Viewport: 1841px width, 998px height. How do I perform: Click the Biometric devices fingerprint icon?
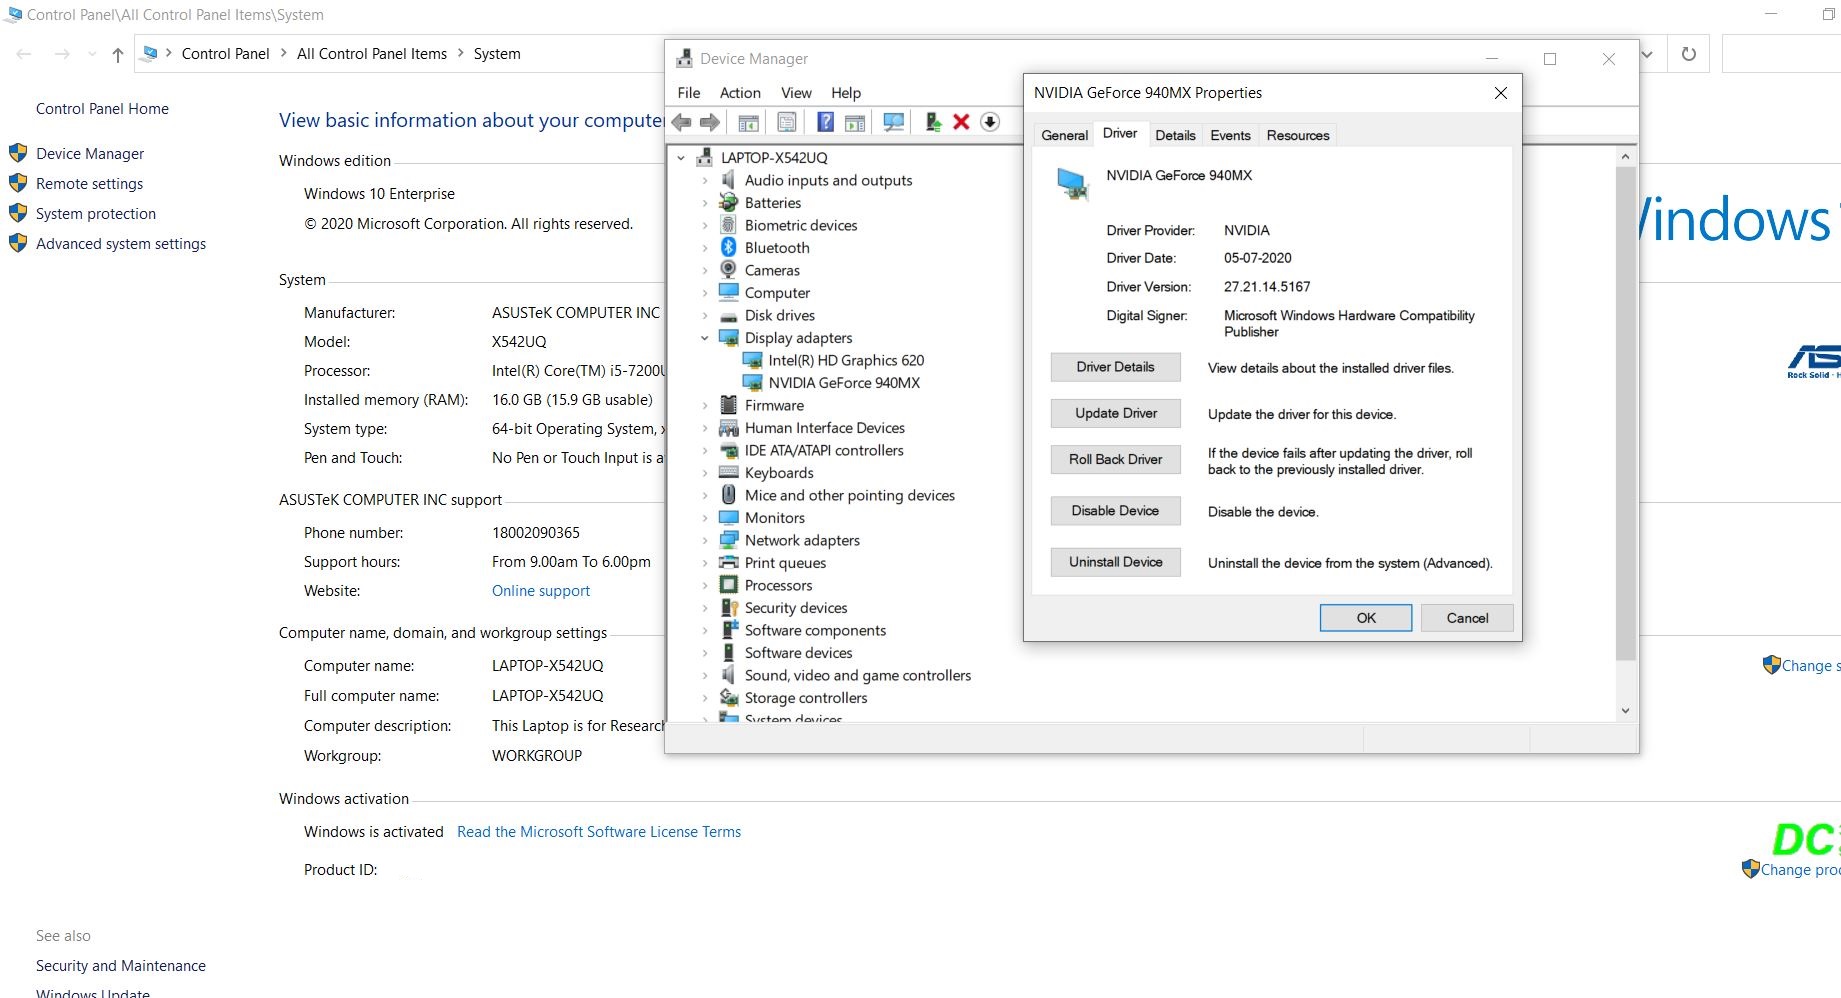click(x=729, y=225)
